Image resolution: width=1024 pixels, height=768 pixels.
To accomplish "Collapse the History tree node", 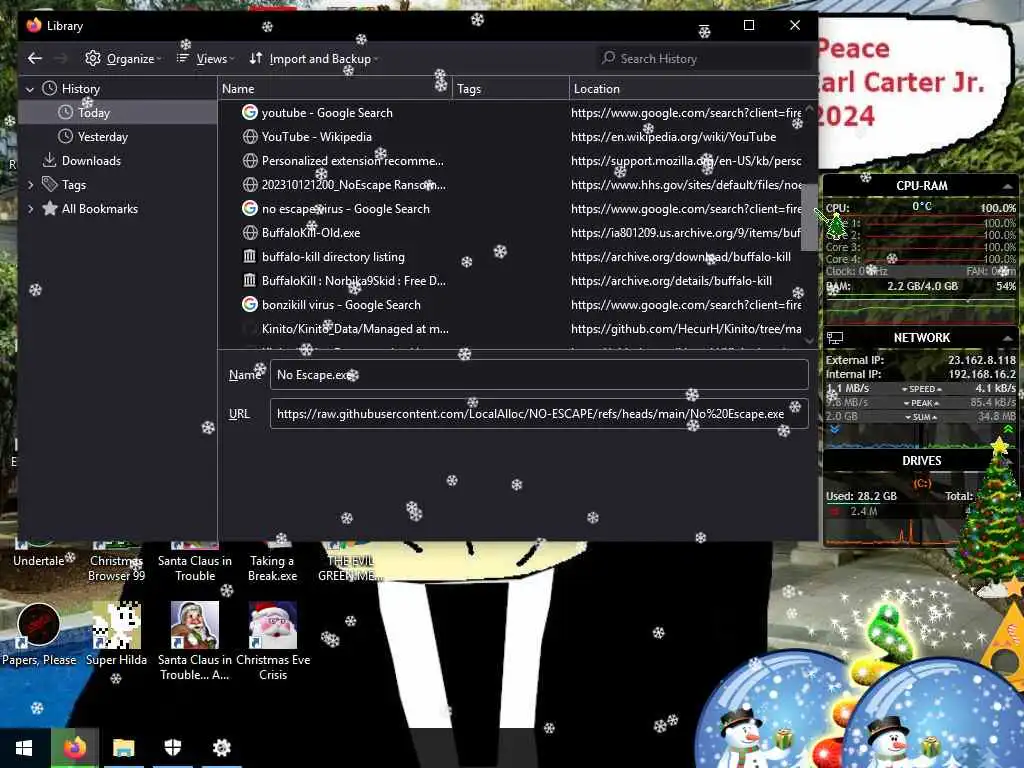I will click(29, 89).
